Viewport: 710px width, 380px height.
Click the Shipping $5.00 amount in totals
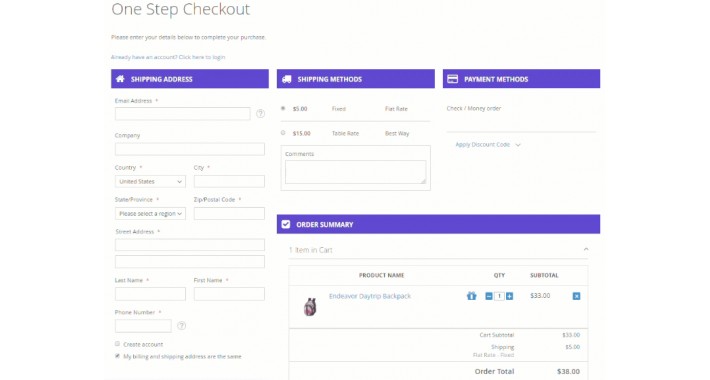572,347
